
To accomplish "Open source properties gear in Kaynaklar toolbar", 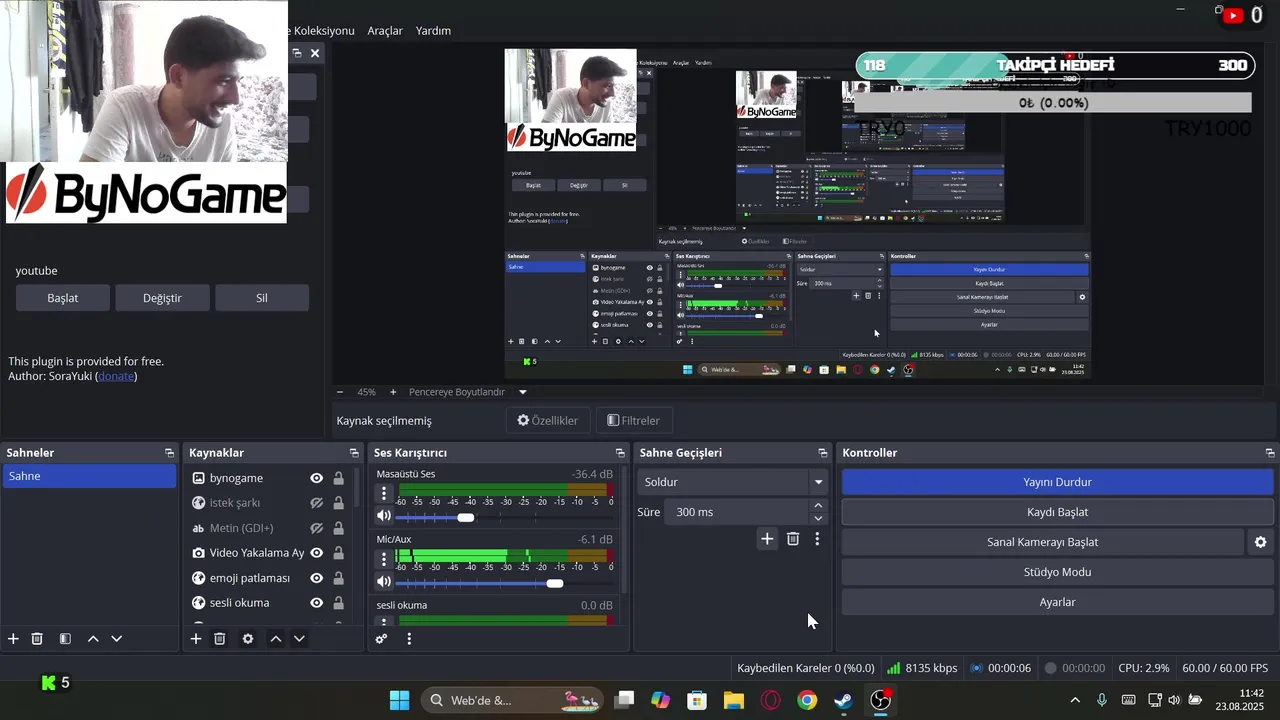I will click(x=248, y=639).
